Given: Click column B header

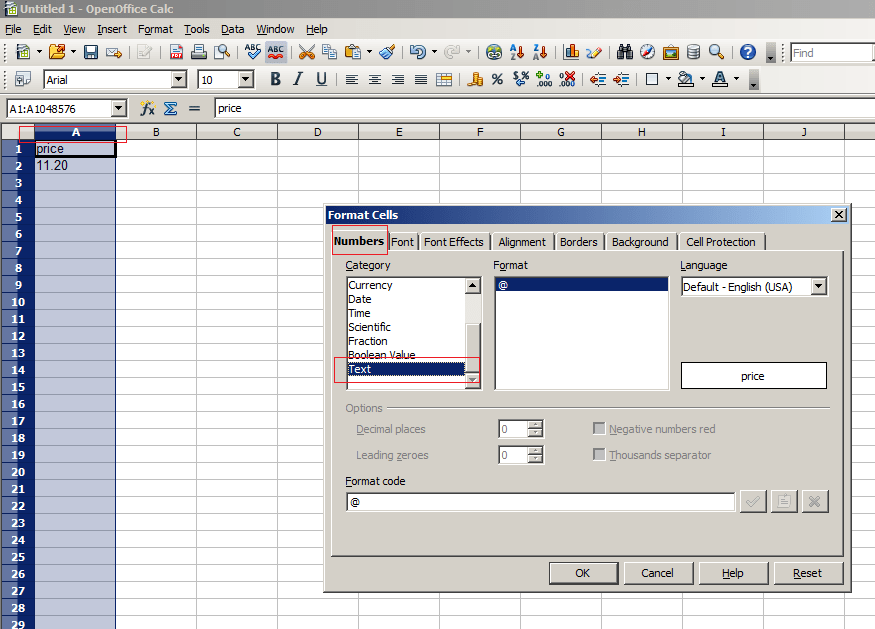Looking at the screenshot, I should coord(156,132).
